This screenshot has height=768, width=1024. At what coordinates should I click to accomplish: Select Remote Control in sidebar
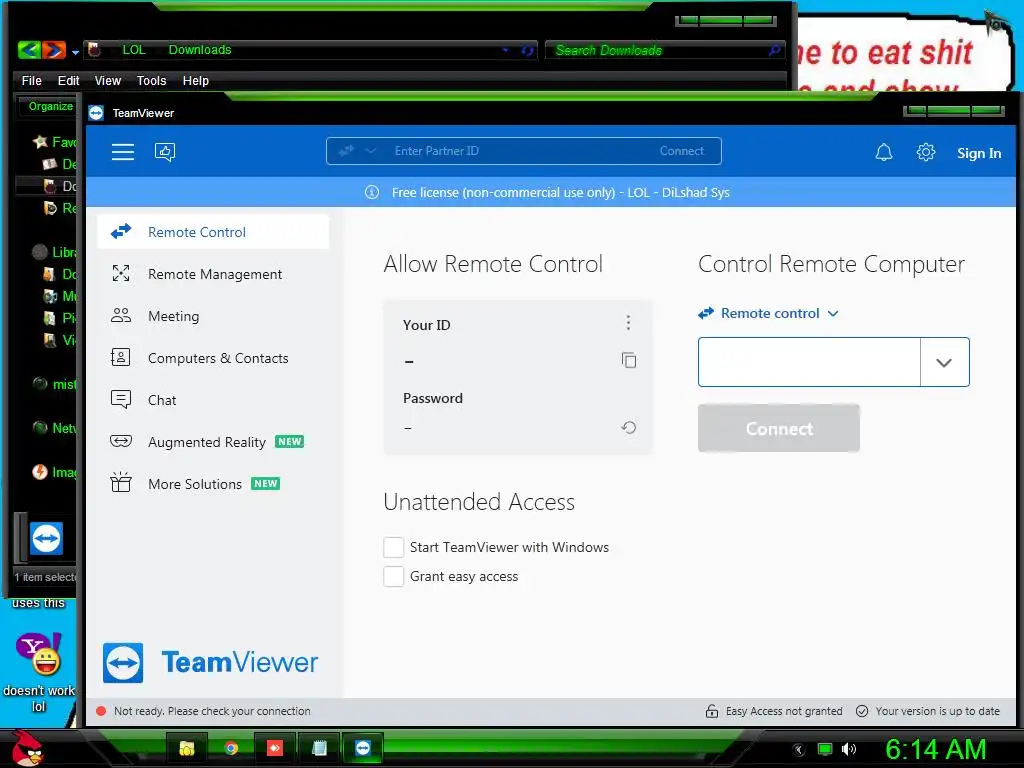click(213, 232)
